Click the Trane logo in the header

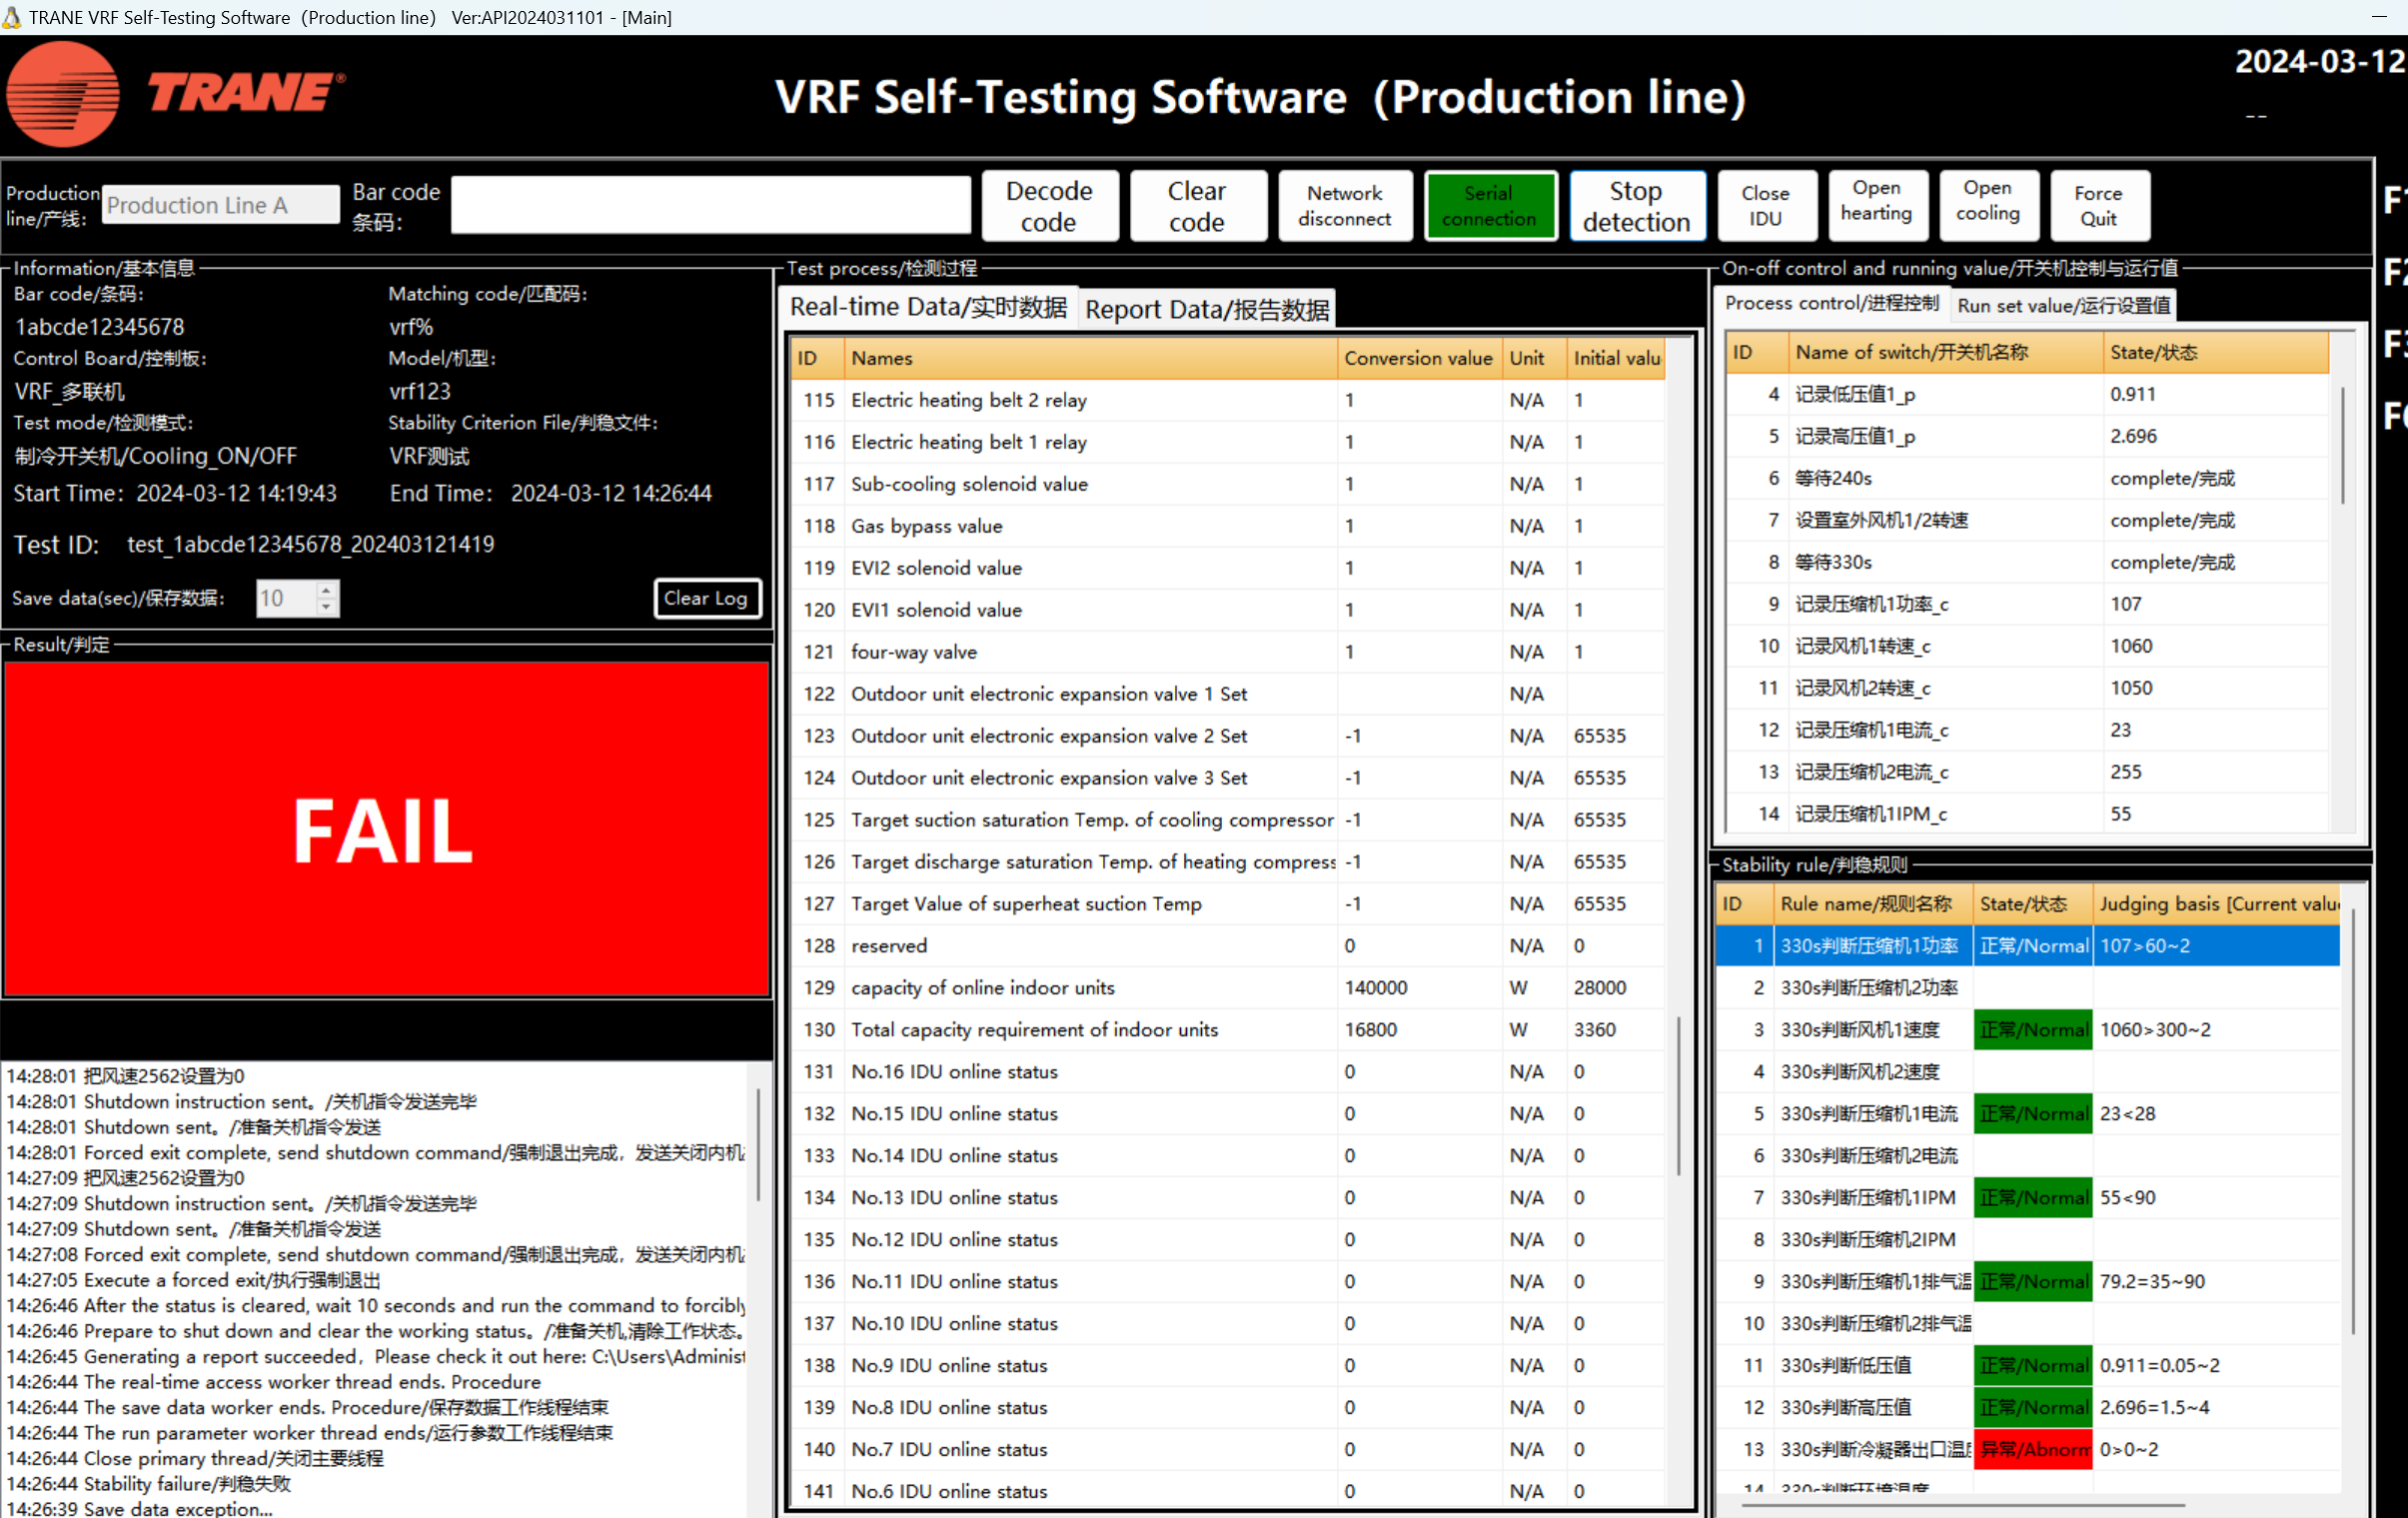(175, 94)
